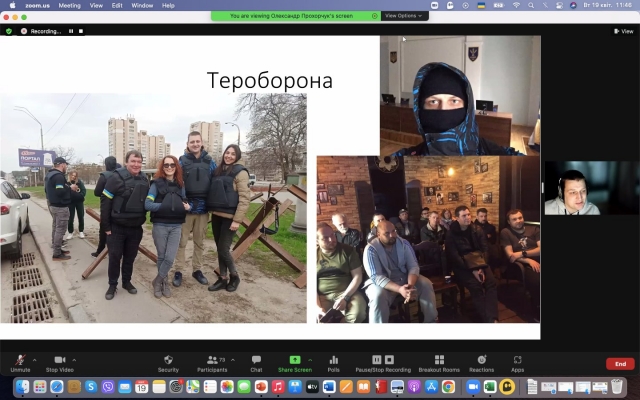Open the View Options dropdown

pyautogui.click(x=404, y=16)
